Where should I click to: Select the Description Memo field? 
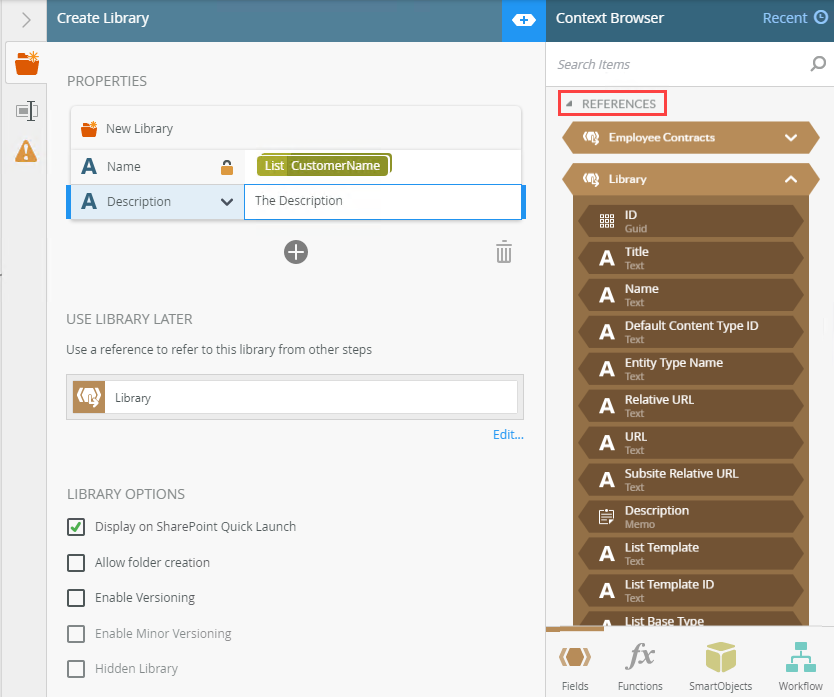point(691,517)
